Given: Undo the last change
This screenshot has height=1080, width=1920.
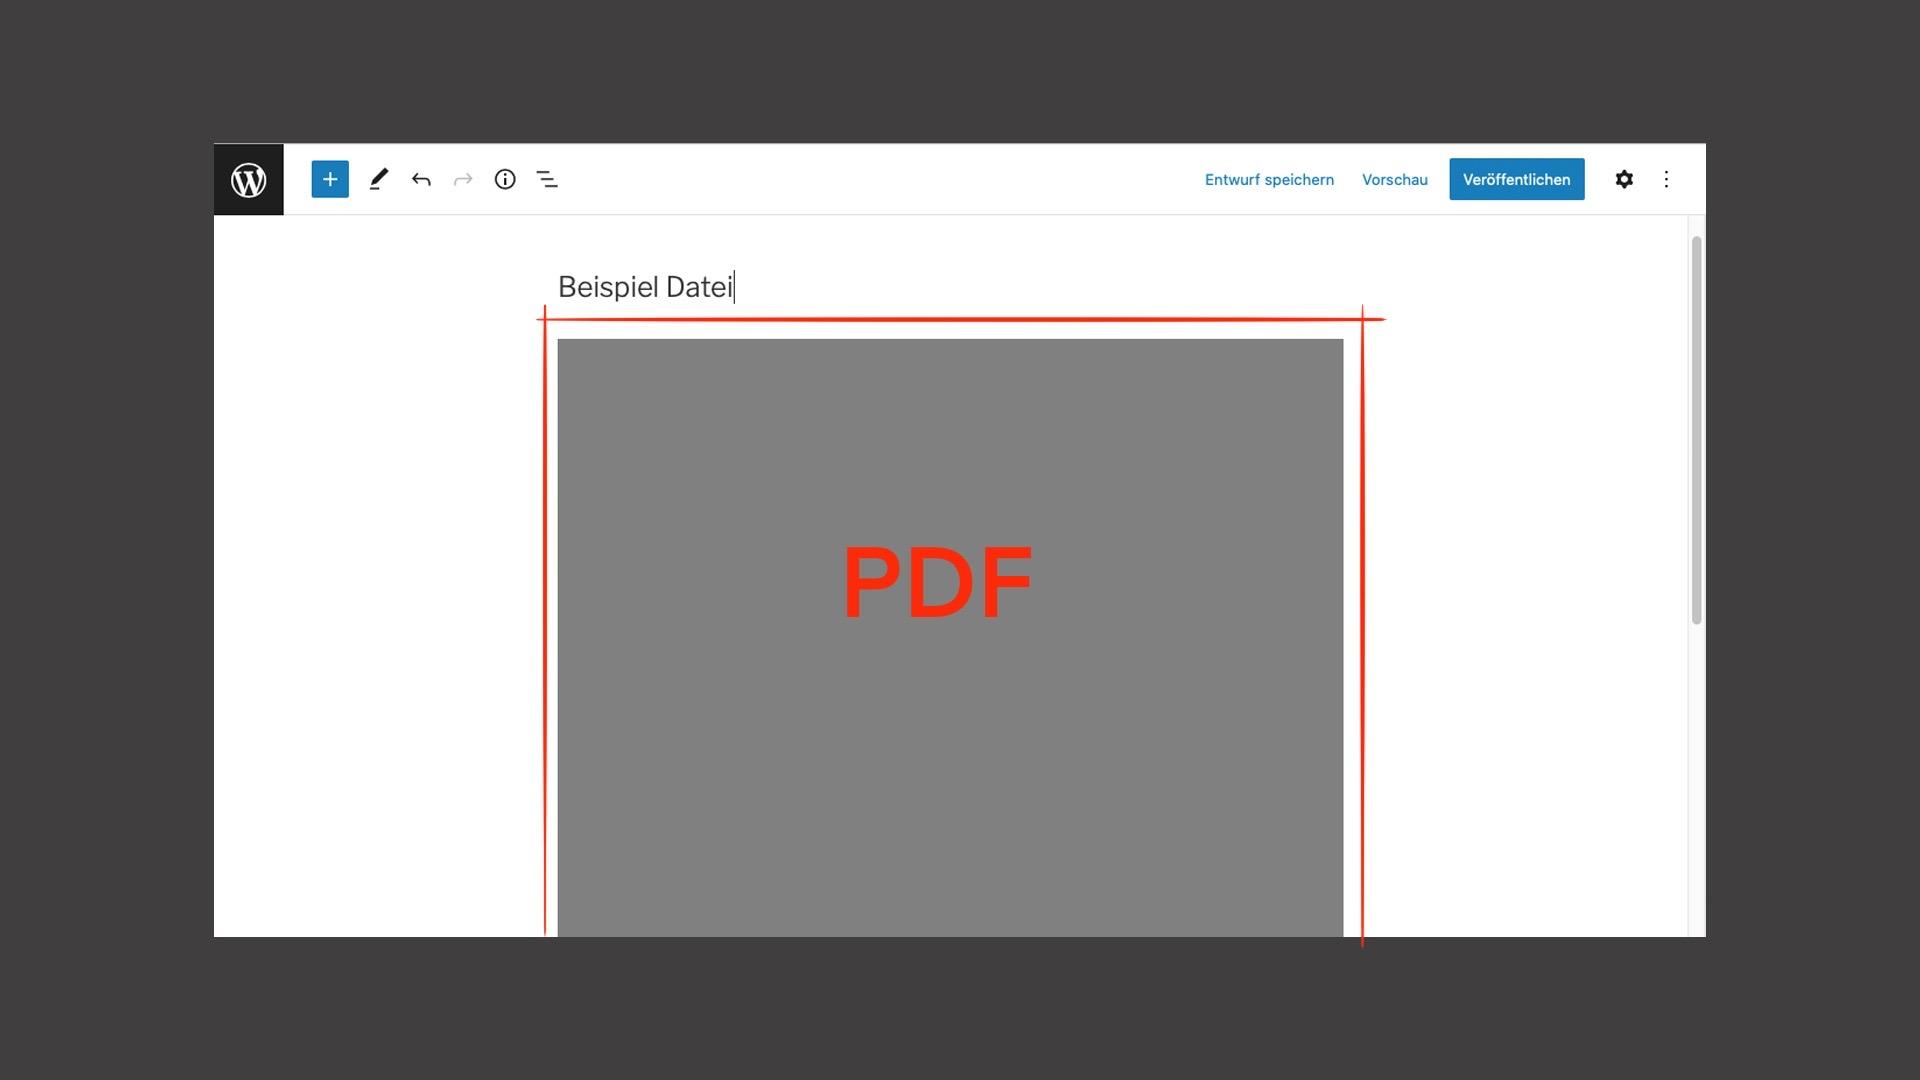Looking at the screenshot, I should (x=421, y=179).
